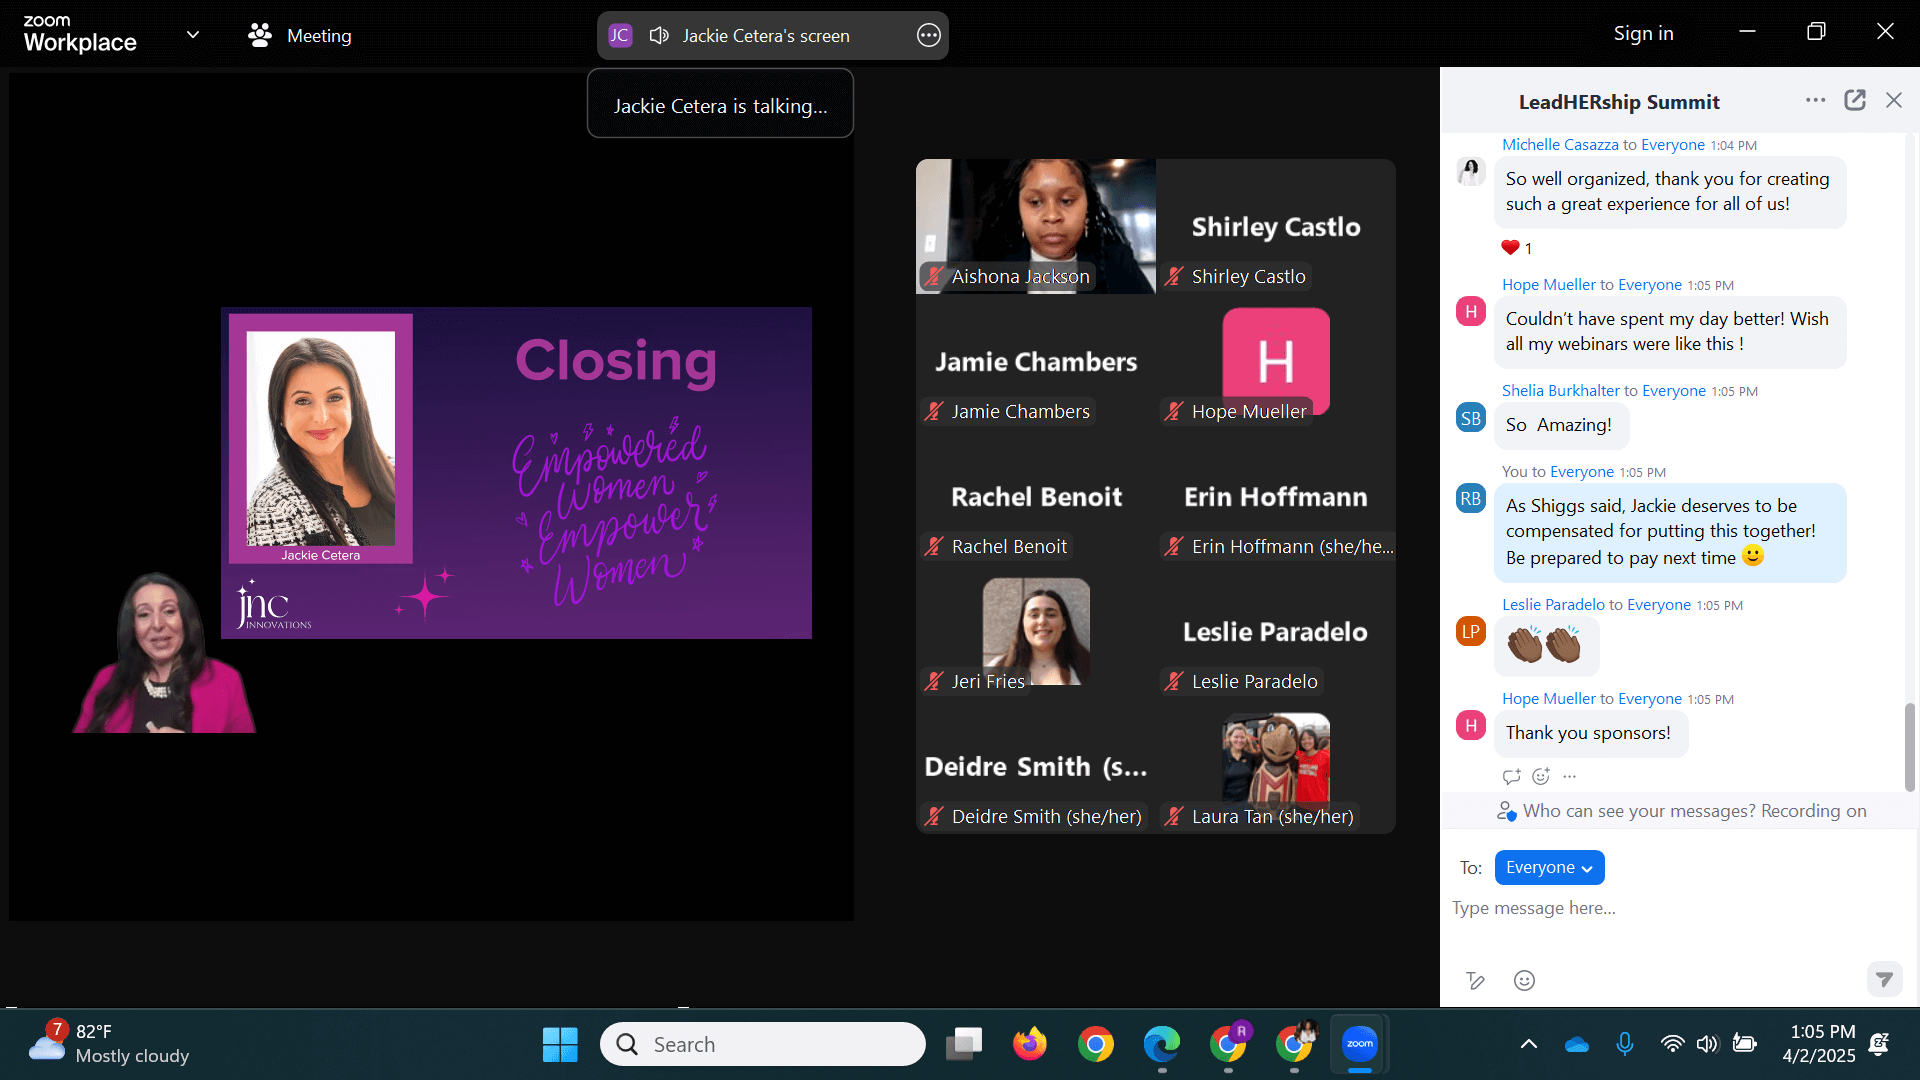Click the text formatting pencil icon
Screen dimensions: 1920x1080
coord(1475,981)
